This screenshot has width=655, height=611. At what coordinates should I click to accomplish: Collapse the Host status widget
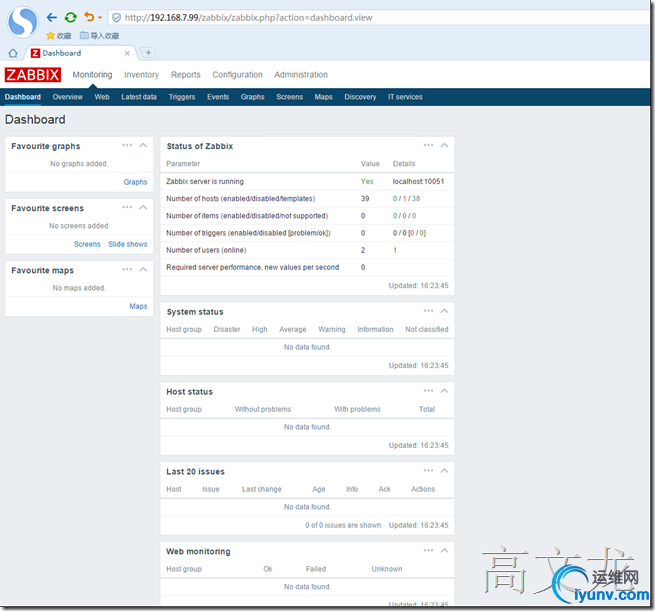pos(444,390)
